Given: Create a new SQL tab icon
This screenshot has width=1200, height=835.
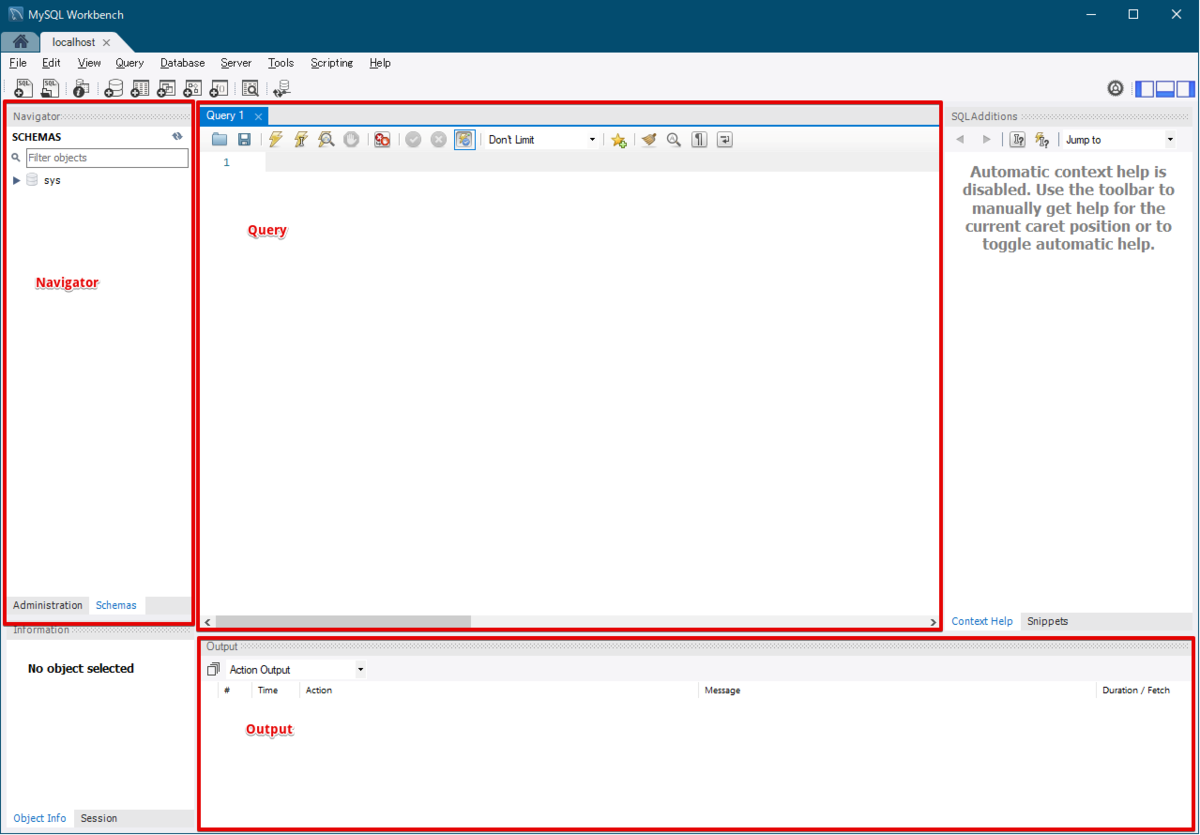Looking at the screenshot, I should pyautogui.click(x=22, y=89).
